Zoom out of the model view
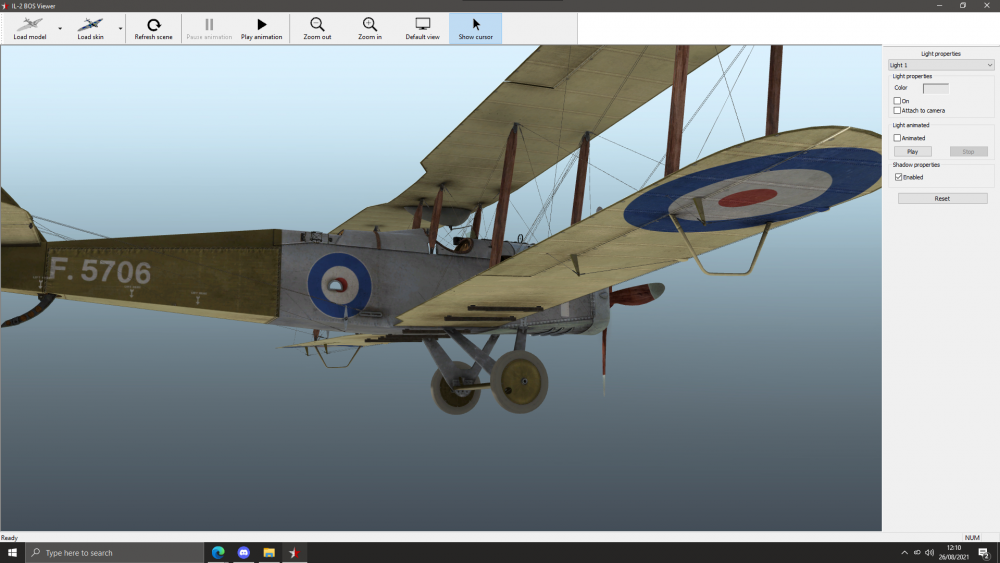1000x563 pixels. click(x=317, y=28)
